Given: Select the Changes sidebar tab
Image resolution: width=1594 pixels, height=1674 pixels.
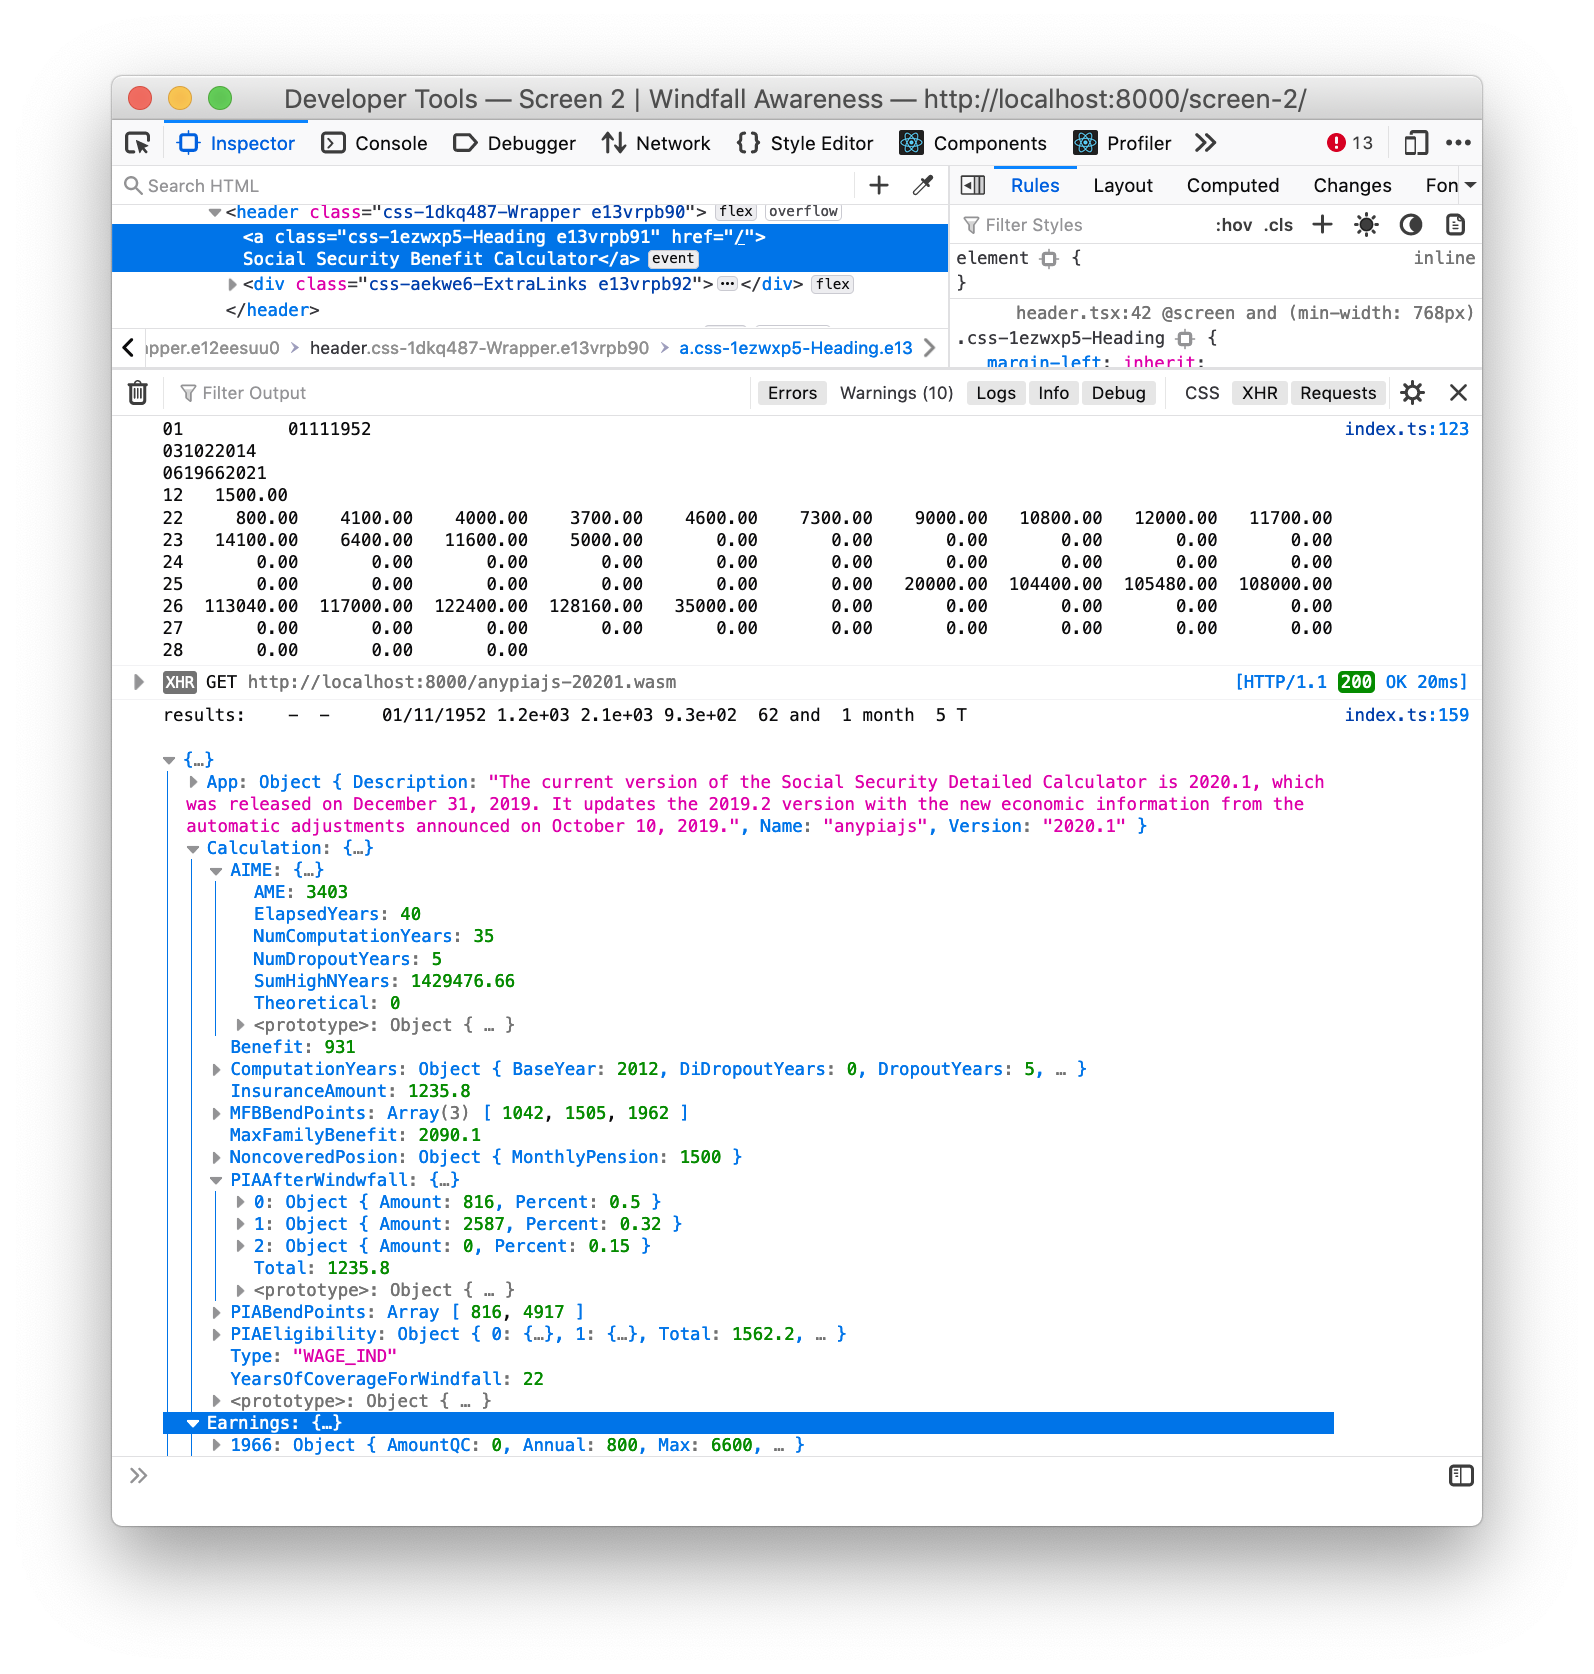Looking at the screenshot, I should pos(1352,185).
